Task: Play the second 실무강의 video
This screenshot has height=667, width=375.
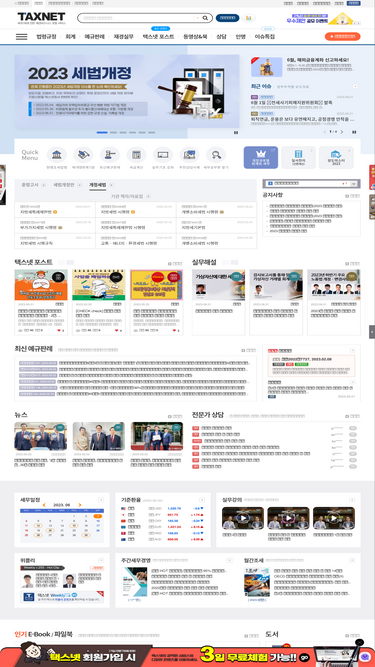Action: pyautogui.click(x=288, y=518)
